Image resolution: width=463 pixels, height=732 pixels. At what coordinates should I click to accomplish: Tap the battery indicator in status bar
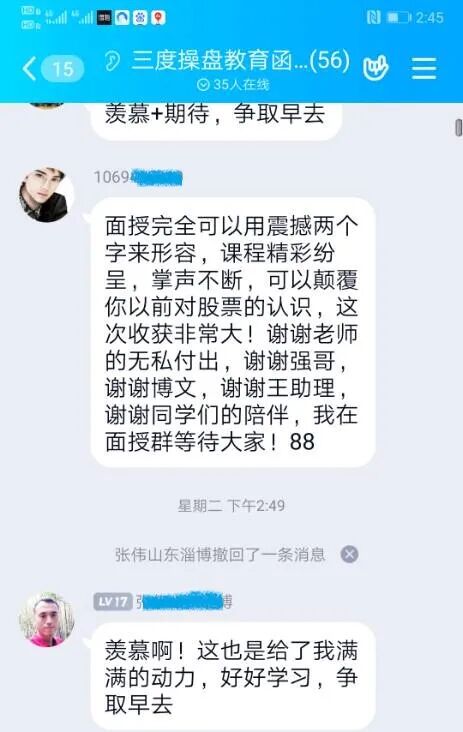coord(398,18)
